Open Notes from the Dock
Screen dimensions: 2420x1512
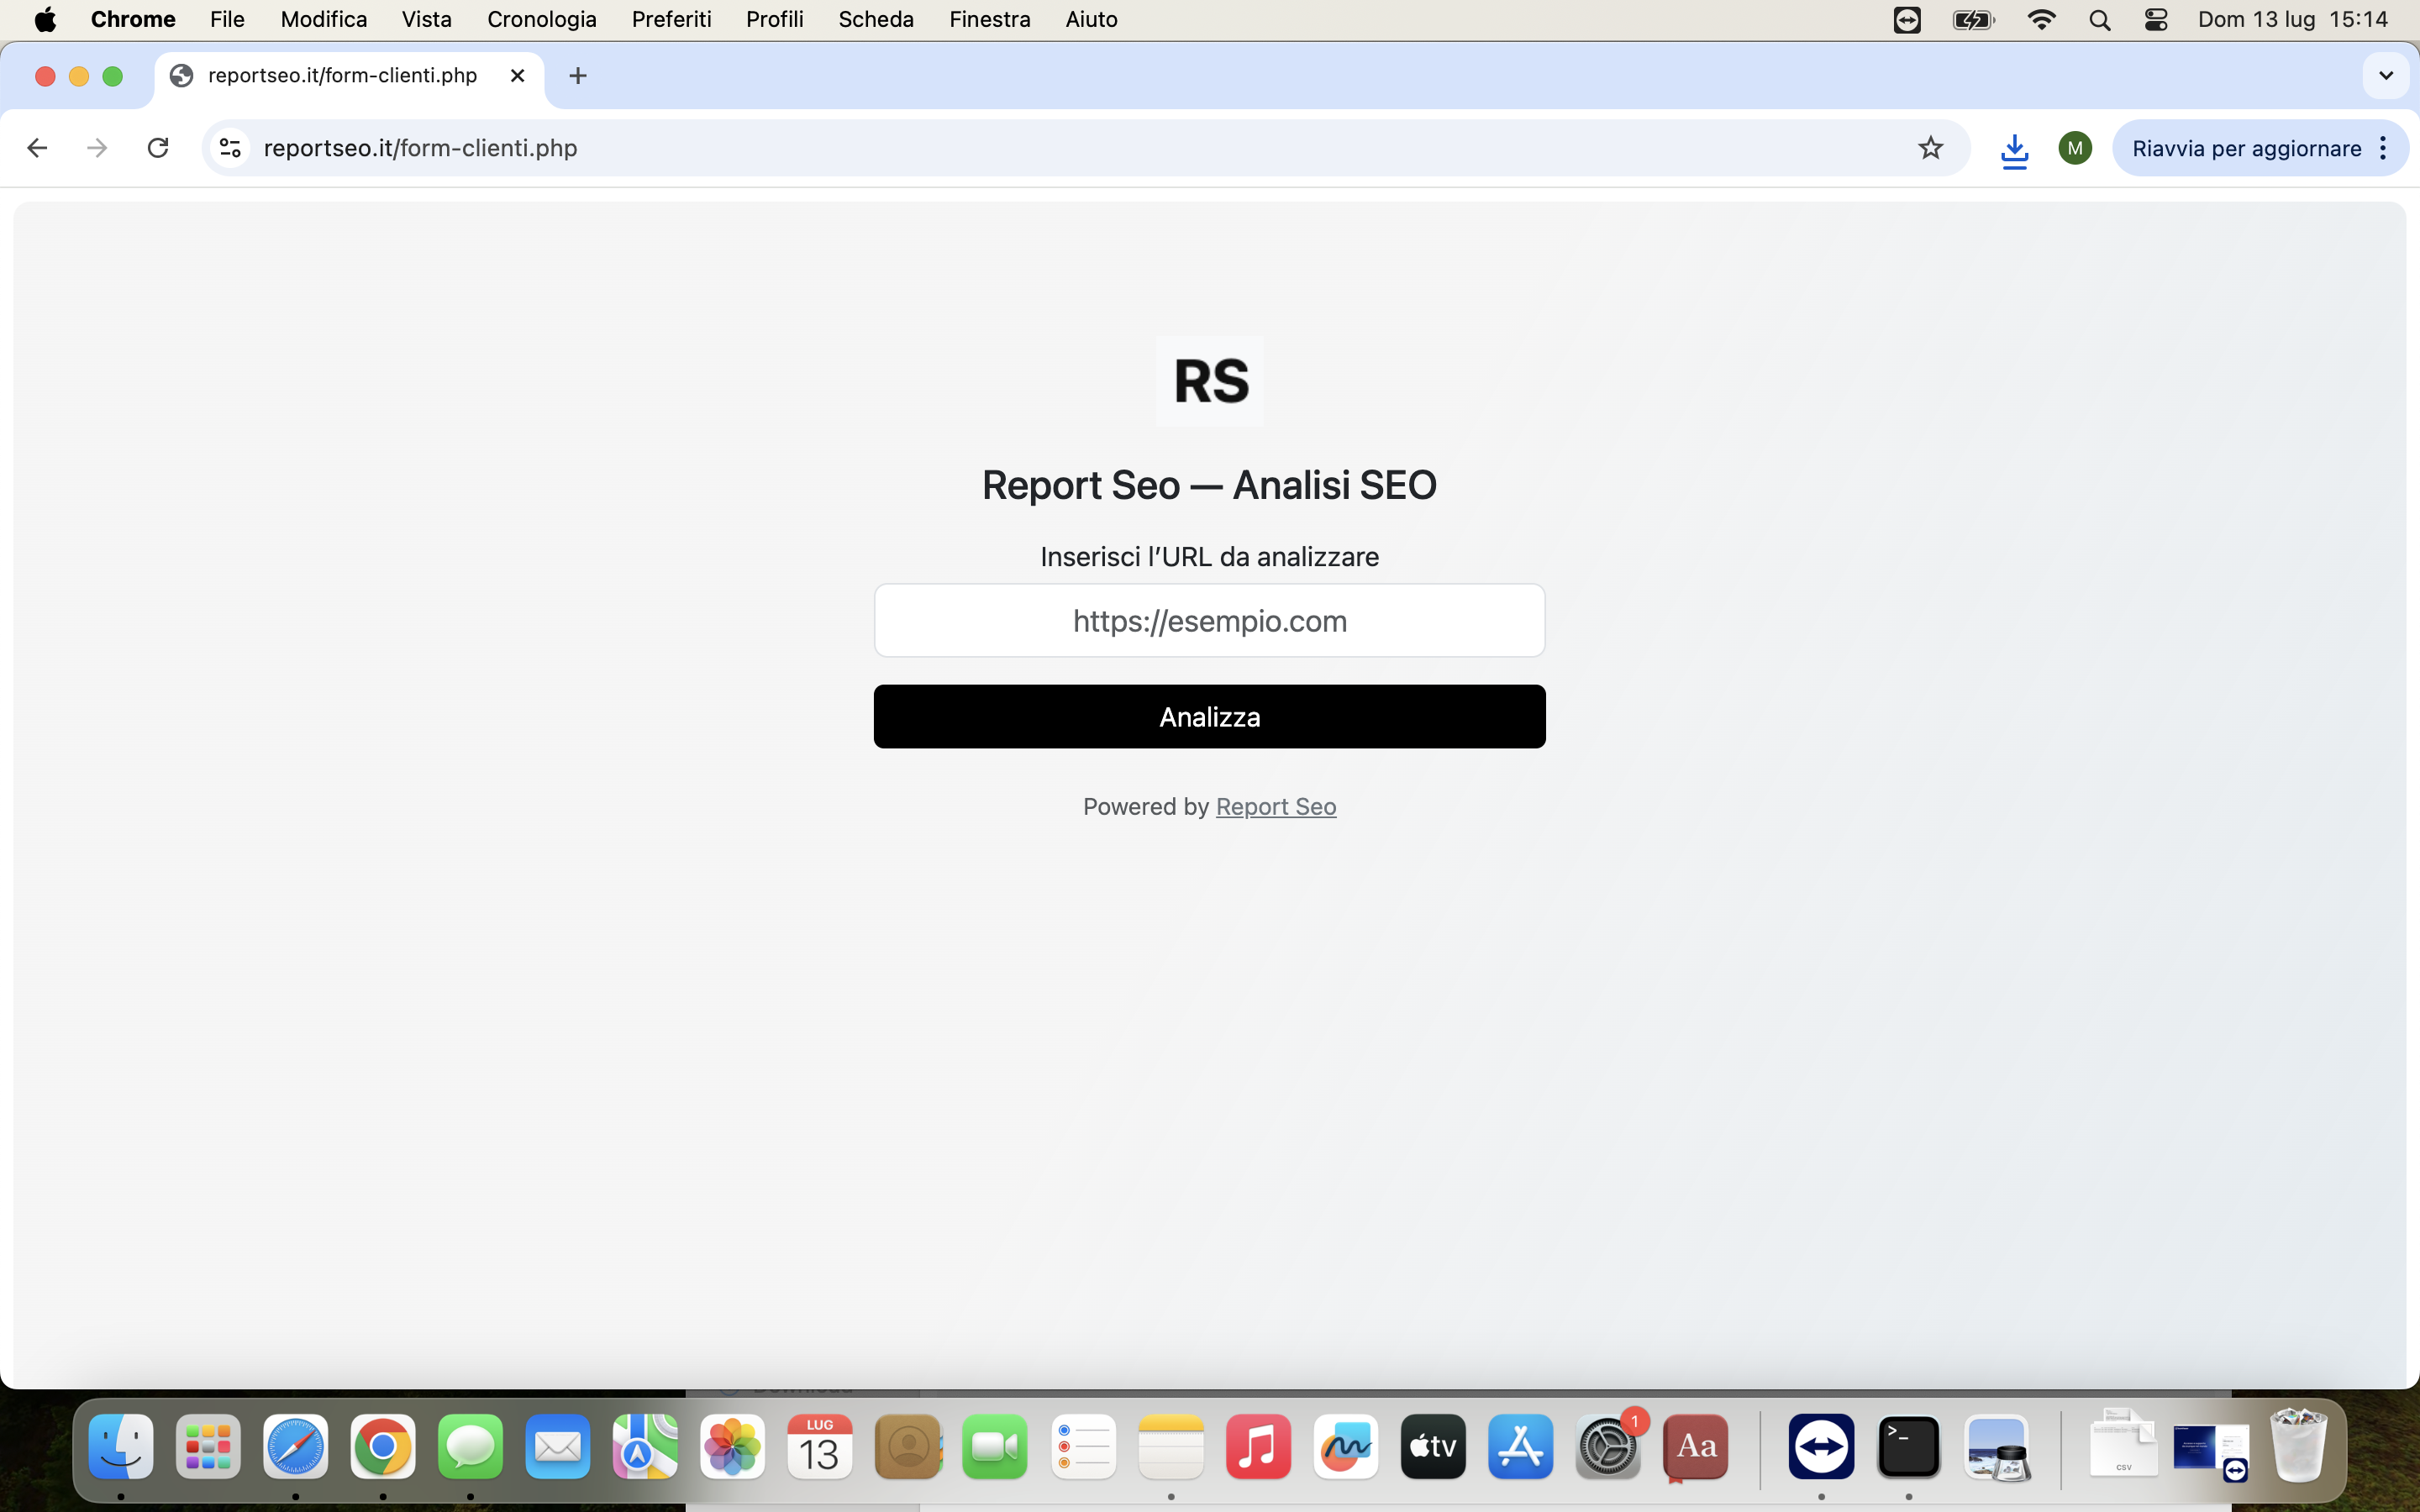click(1170, 1446)
